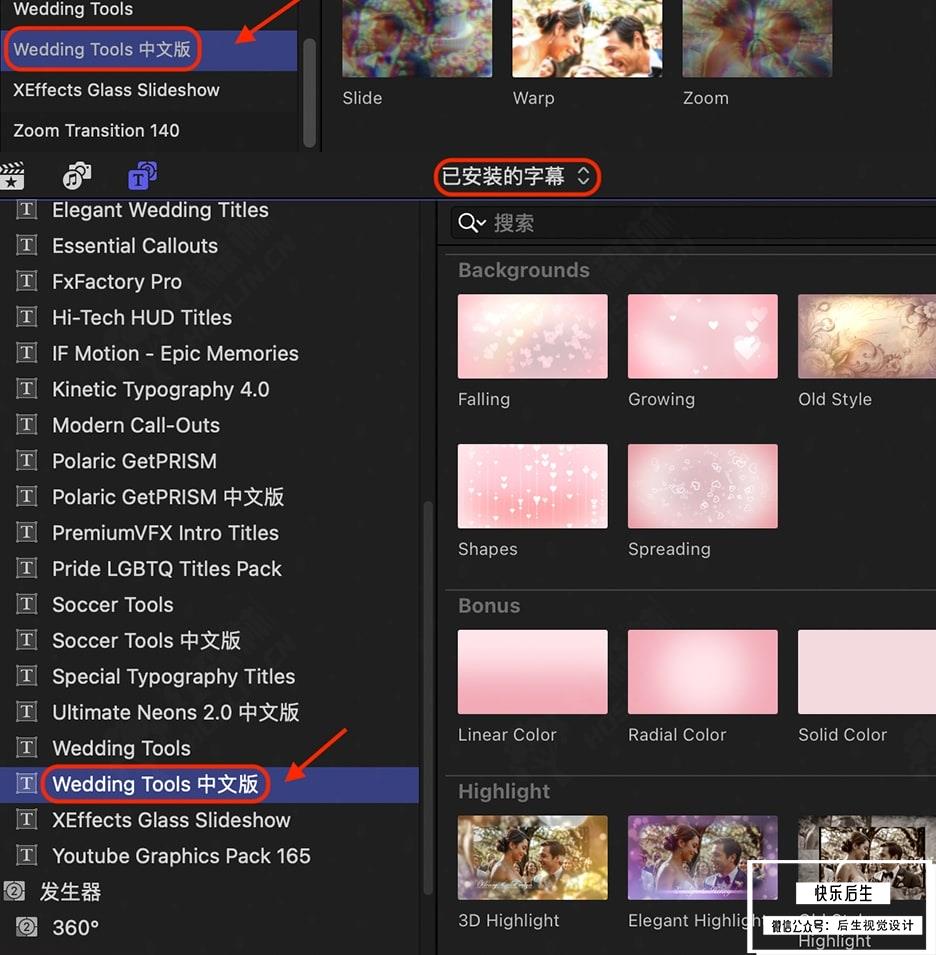The width and height of the screenshot is (936, 955).
Task: Click the title icon beside PremiumVFX Intro Titles
Action: tap(26, 533)
